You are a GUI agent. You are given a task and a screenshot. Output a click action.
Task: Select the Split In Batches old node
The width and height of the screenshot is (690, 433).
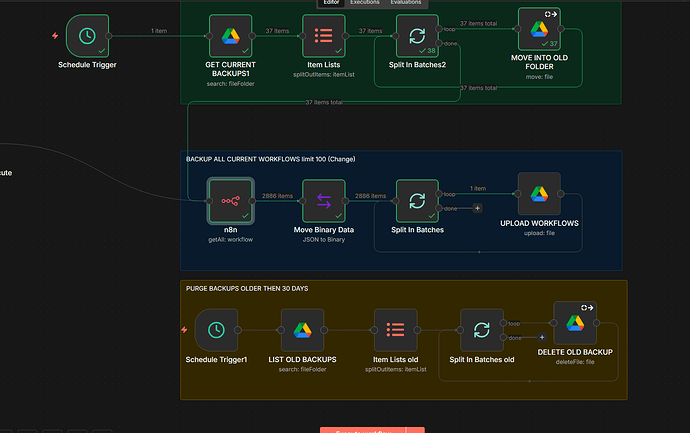(482, 329)
